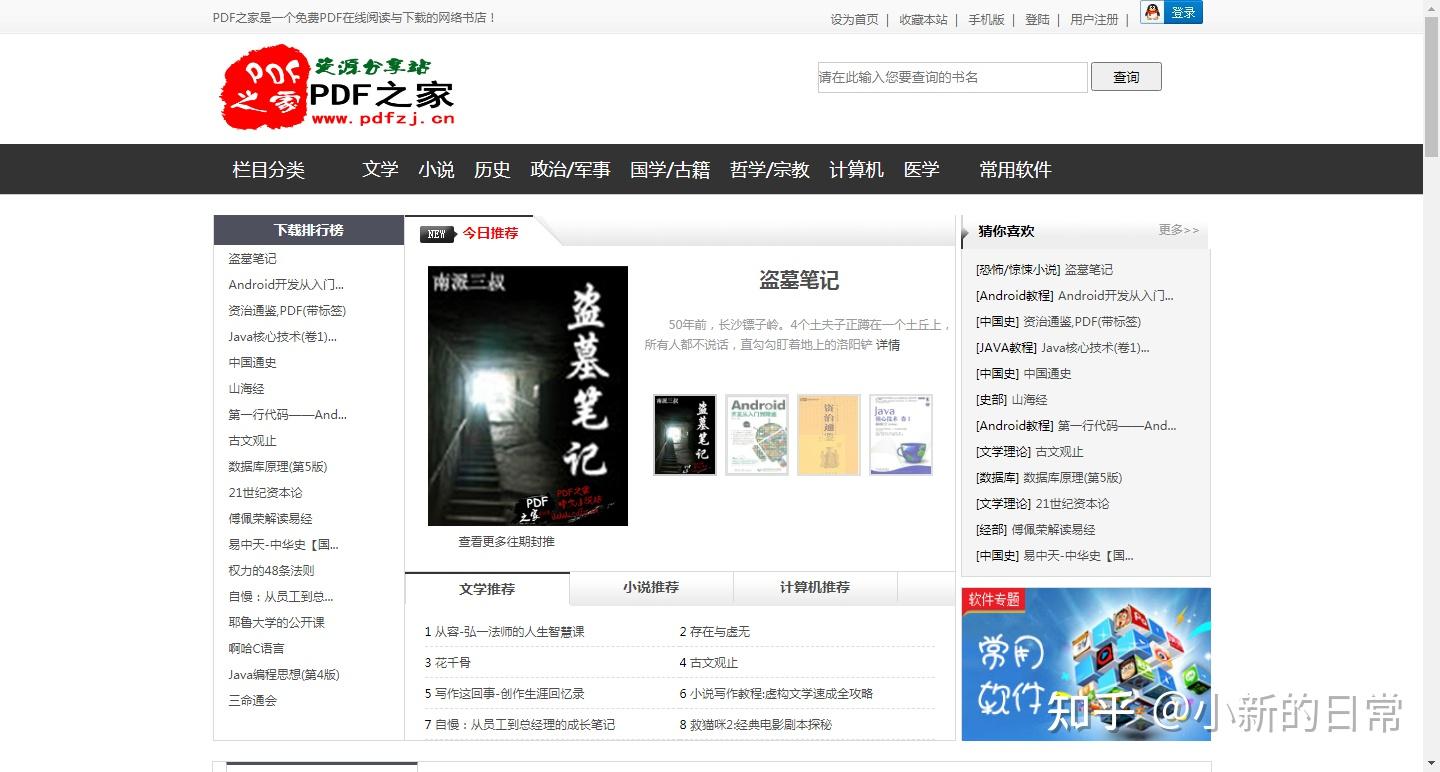Image resolution: width=1440 pixels, height=772 pixels.
Task: Click [数据库] category tag in 猜你喜欢
Action: (x=997, y=478)
